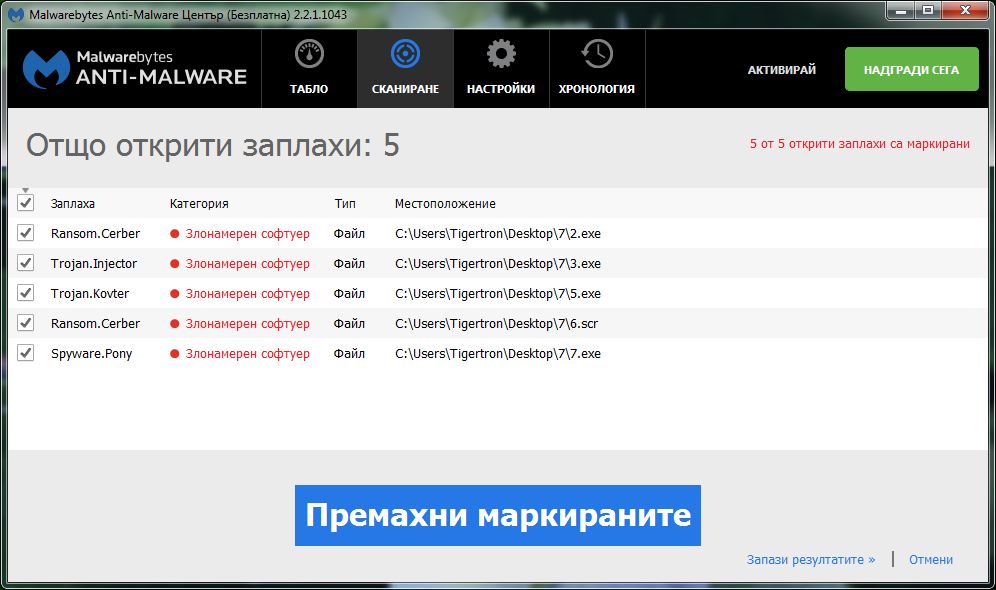Click path ending in 7\6.scr
The height and width of the screenshot is (590, 996).
tap(496, 323)
